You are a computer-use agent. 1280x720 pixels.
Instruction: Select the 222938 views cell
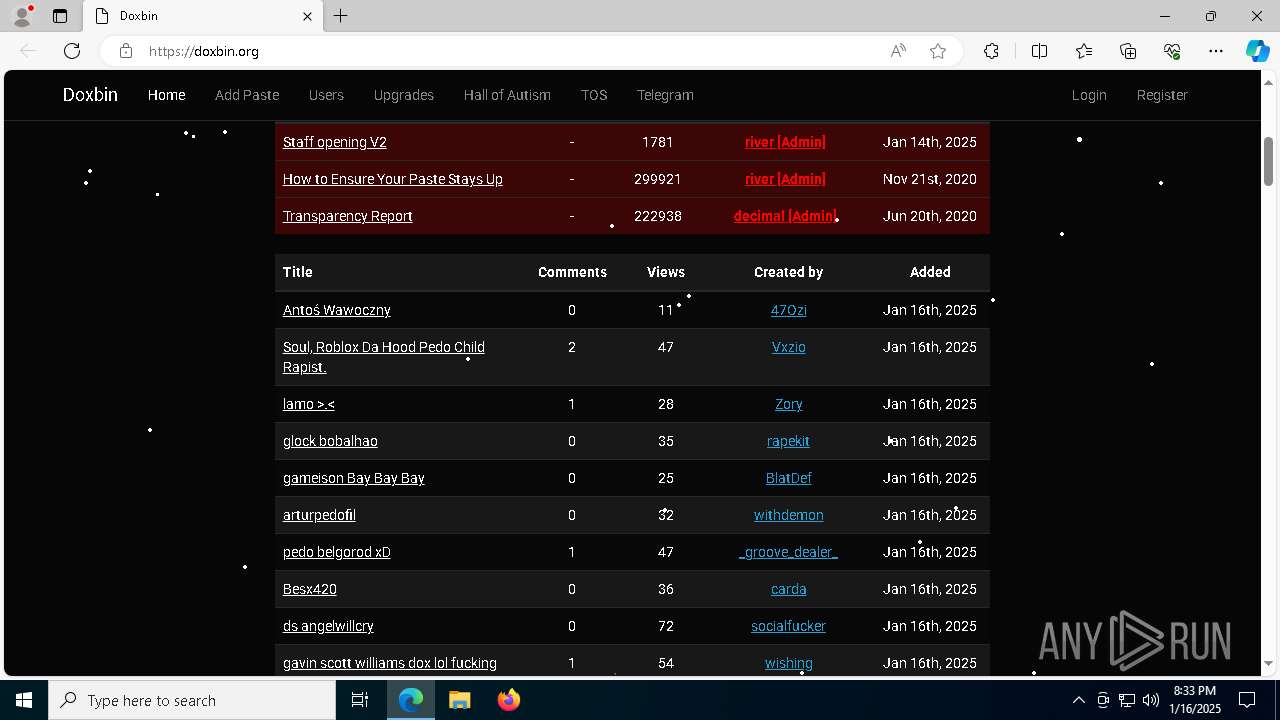(658, 216)
